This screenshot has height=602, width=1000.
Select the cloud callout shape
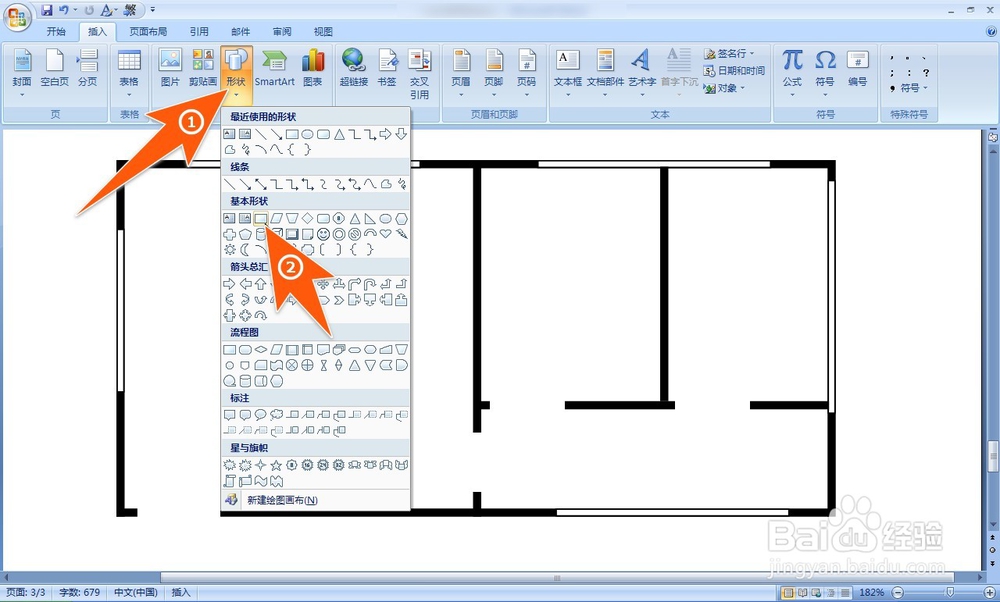tap(276, 415)
